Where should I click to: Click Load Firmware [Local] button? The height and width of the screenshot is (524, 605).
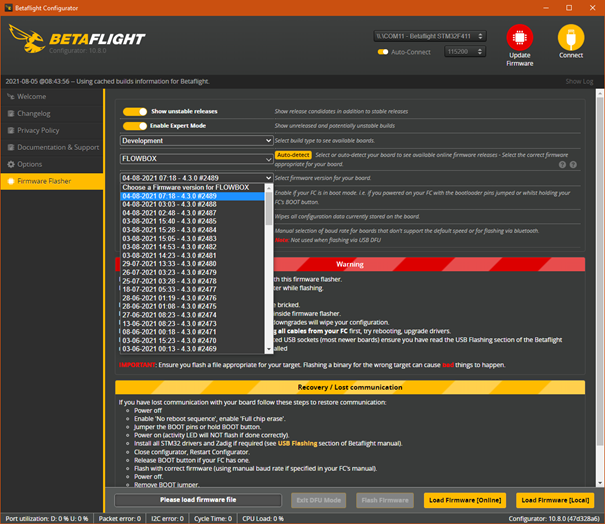click(555, 500)
